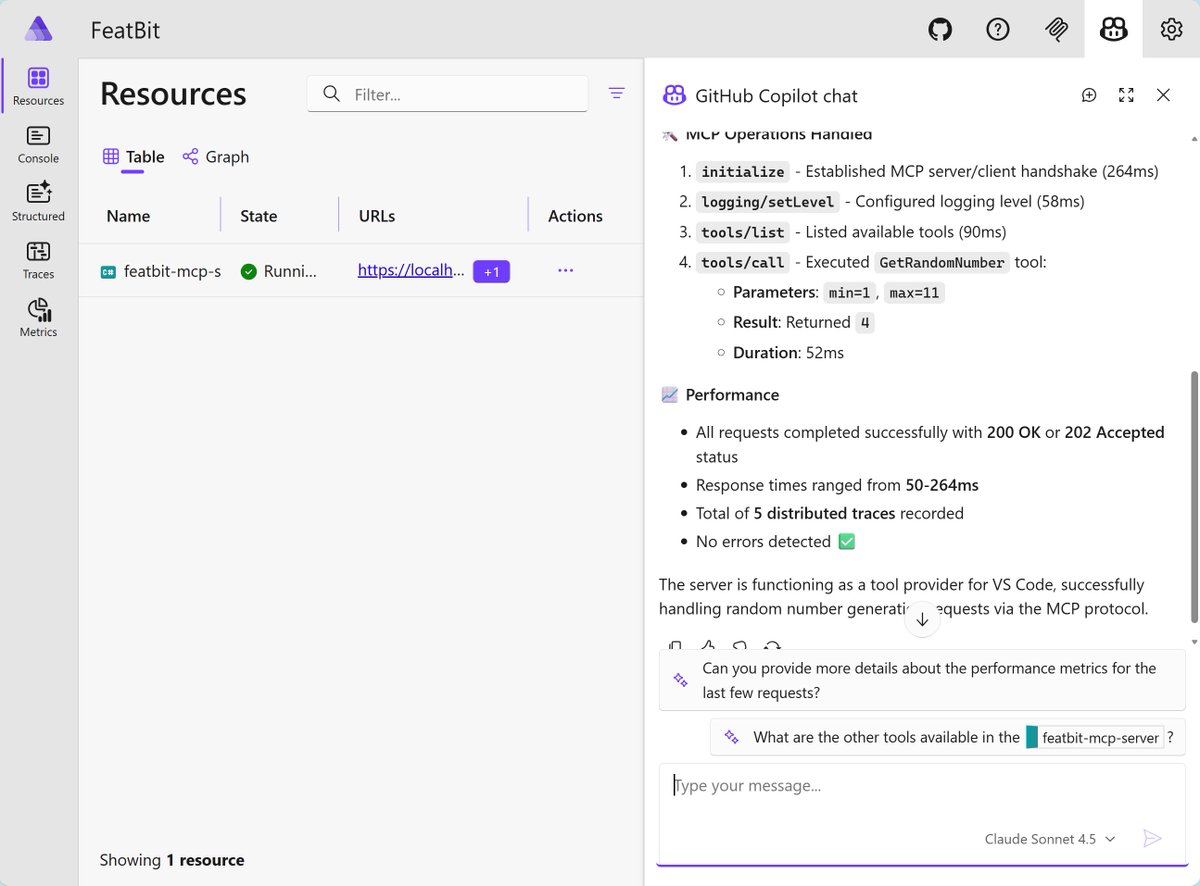Click the Aspire logo next to FeatBit

pos(39,29)
